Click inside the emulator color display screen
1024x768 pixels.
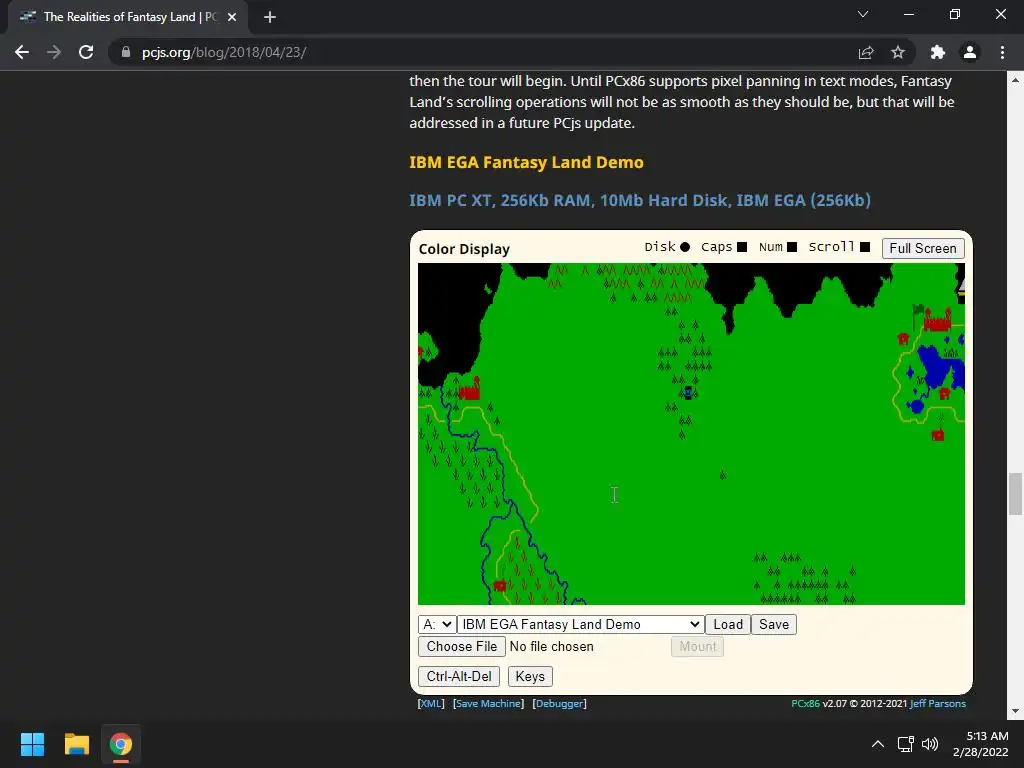[x=691, y=434]
